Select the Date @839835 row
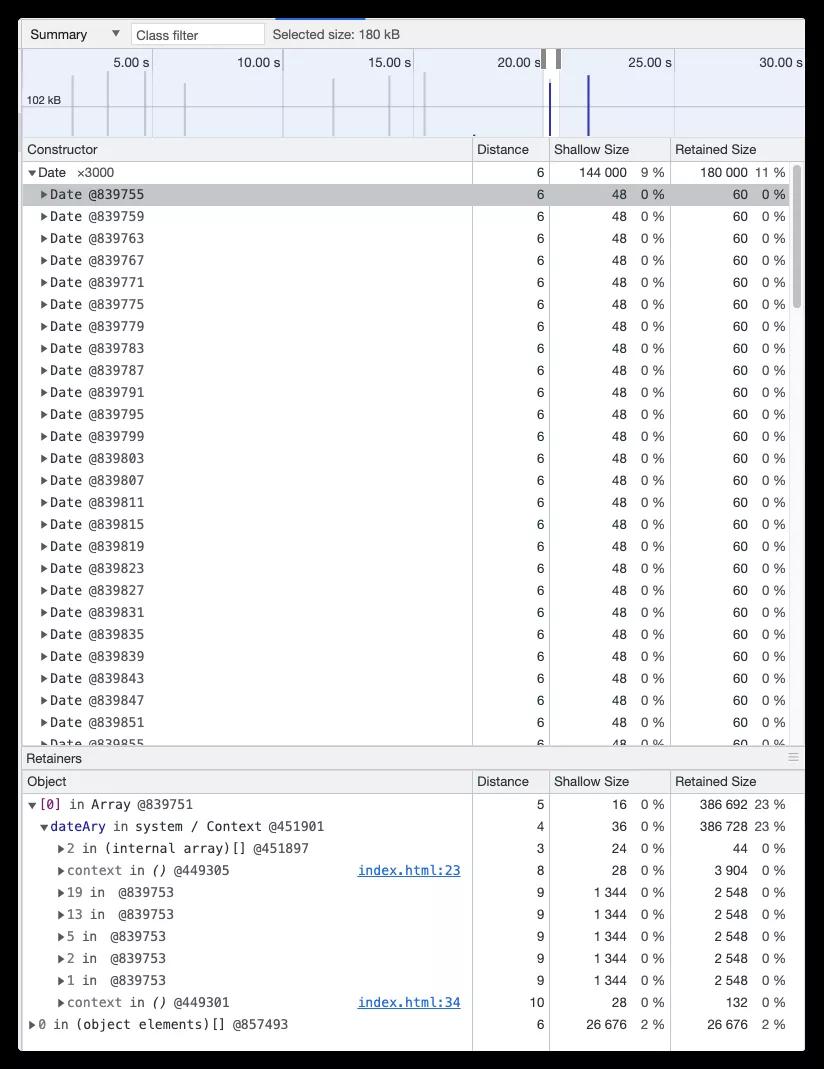The width and height of the screenshot is (824, 1069). point(406,635)
